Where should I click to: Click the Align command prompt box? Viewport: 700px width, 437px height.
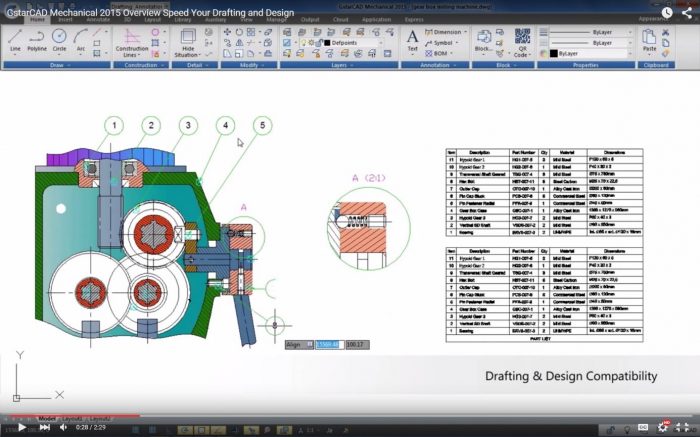click(299, 345)
